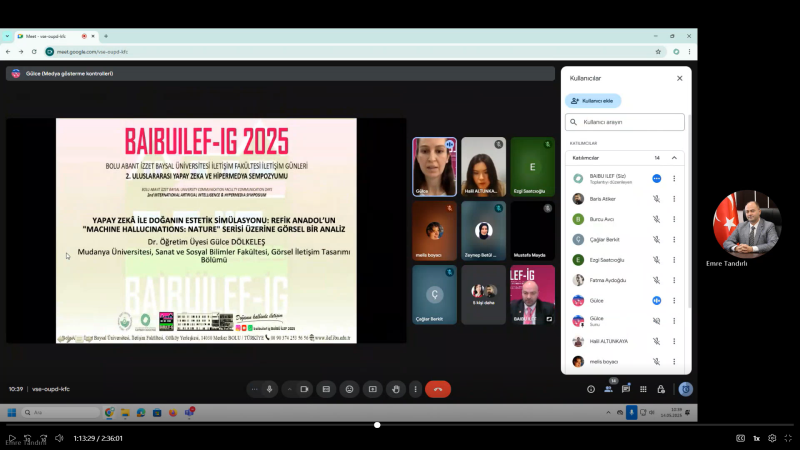The height and width of the screenshot is (450, 800).
Task: Click the browser back arrow
Action: pyautogui.click(x=8, y=52)
